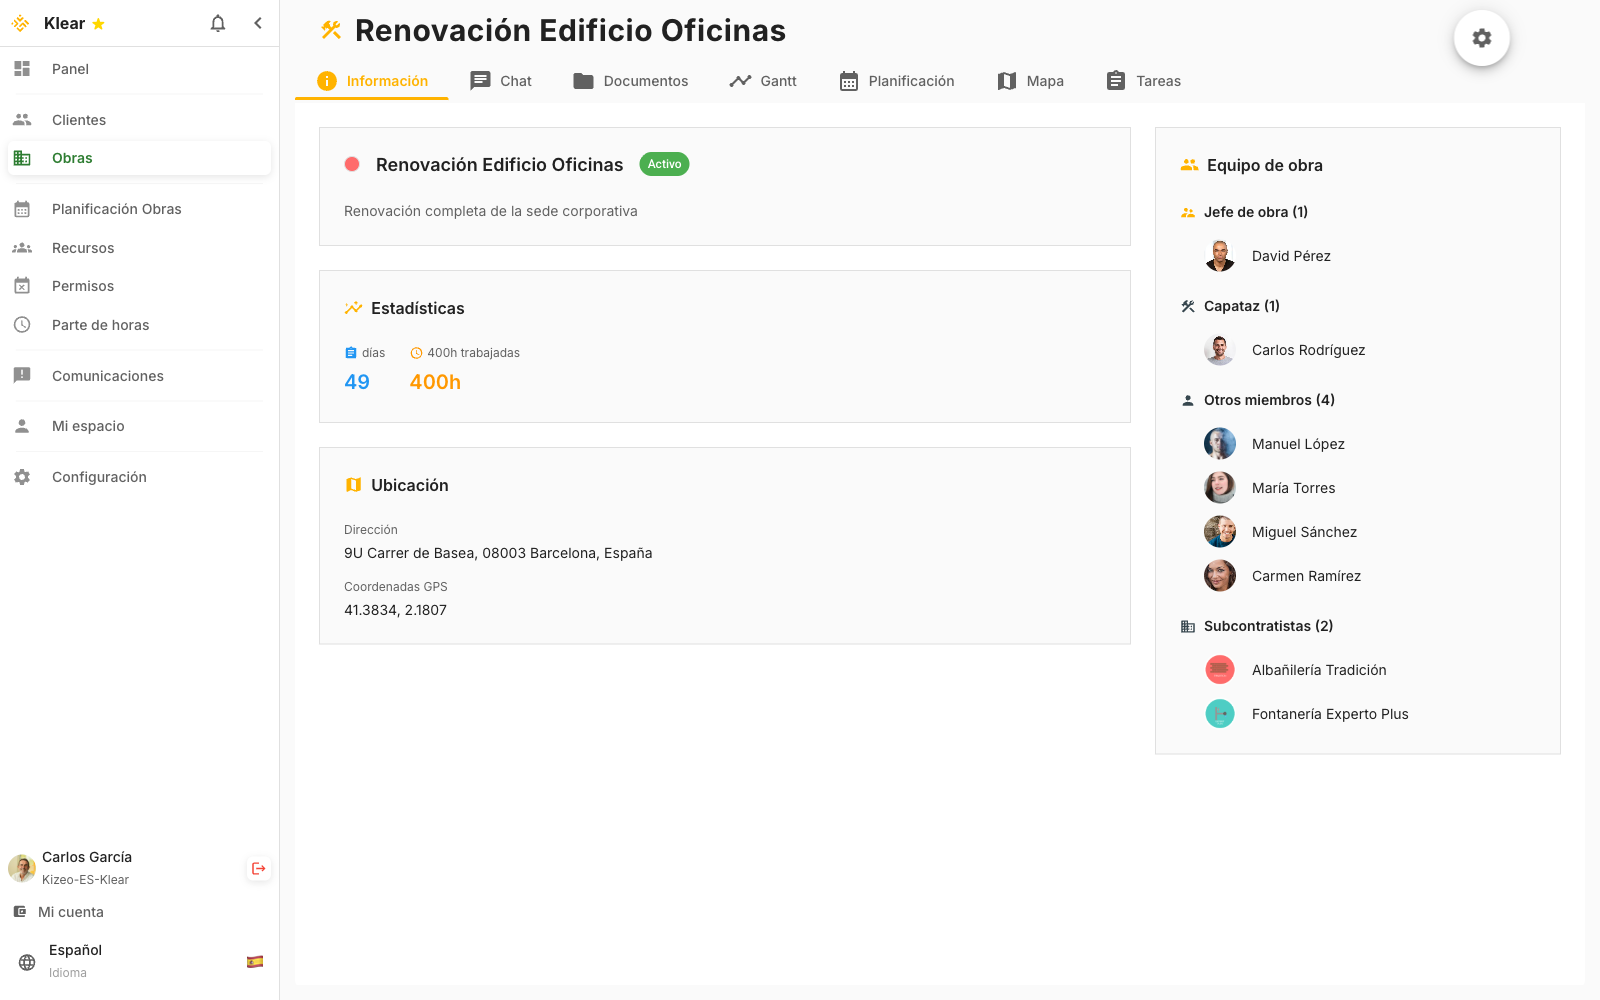The width and height of the screenshot is (1600, 1000).
Task: Open David Pérez's avatar thumbnail
Action: (x=1220, y=255)
